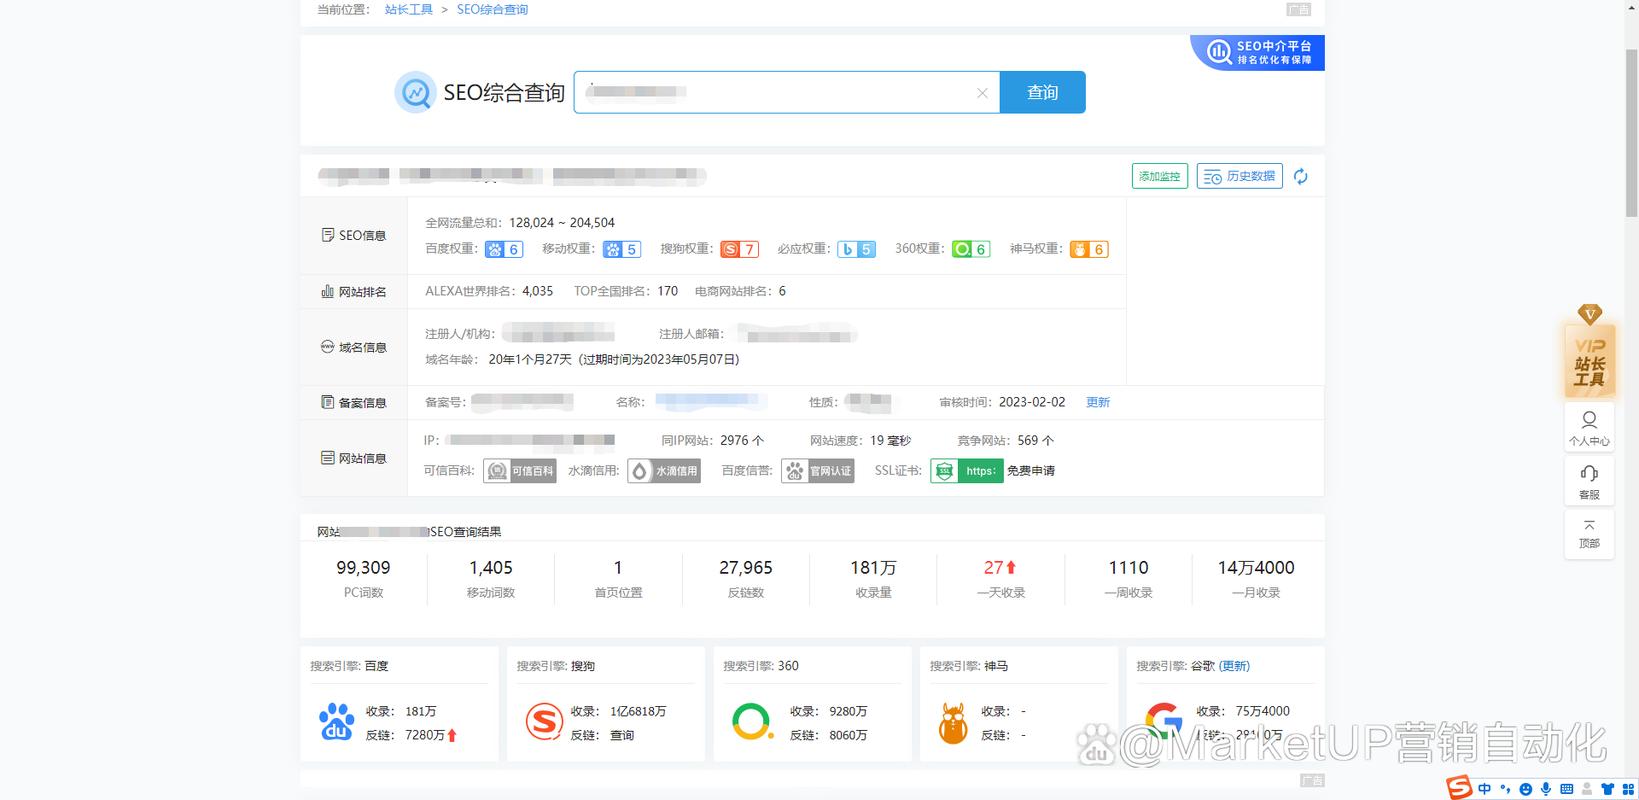The height and width of the screenshot is (800, 1639).
Task: Click the 可信百科 badge
Action: pyautogui.click(x=519, y=471)
